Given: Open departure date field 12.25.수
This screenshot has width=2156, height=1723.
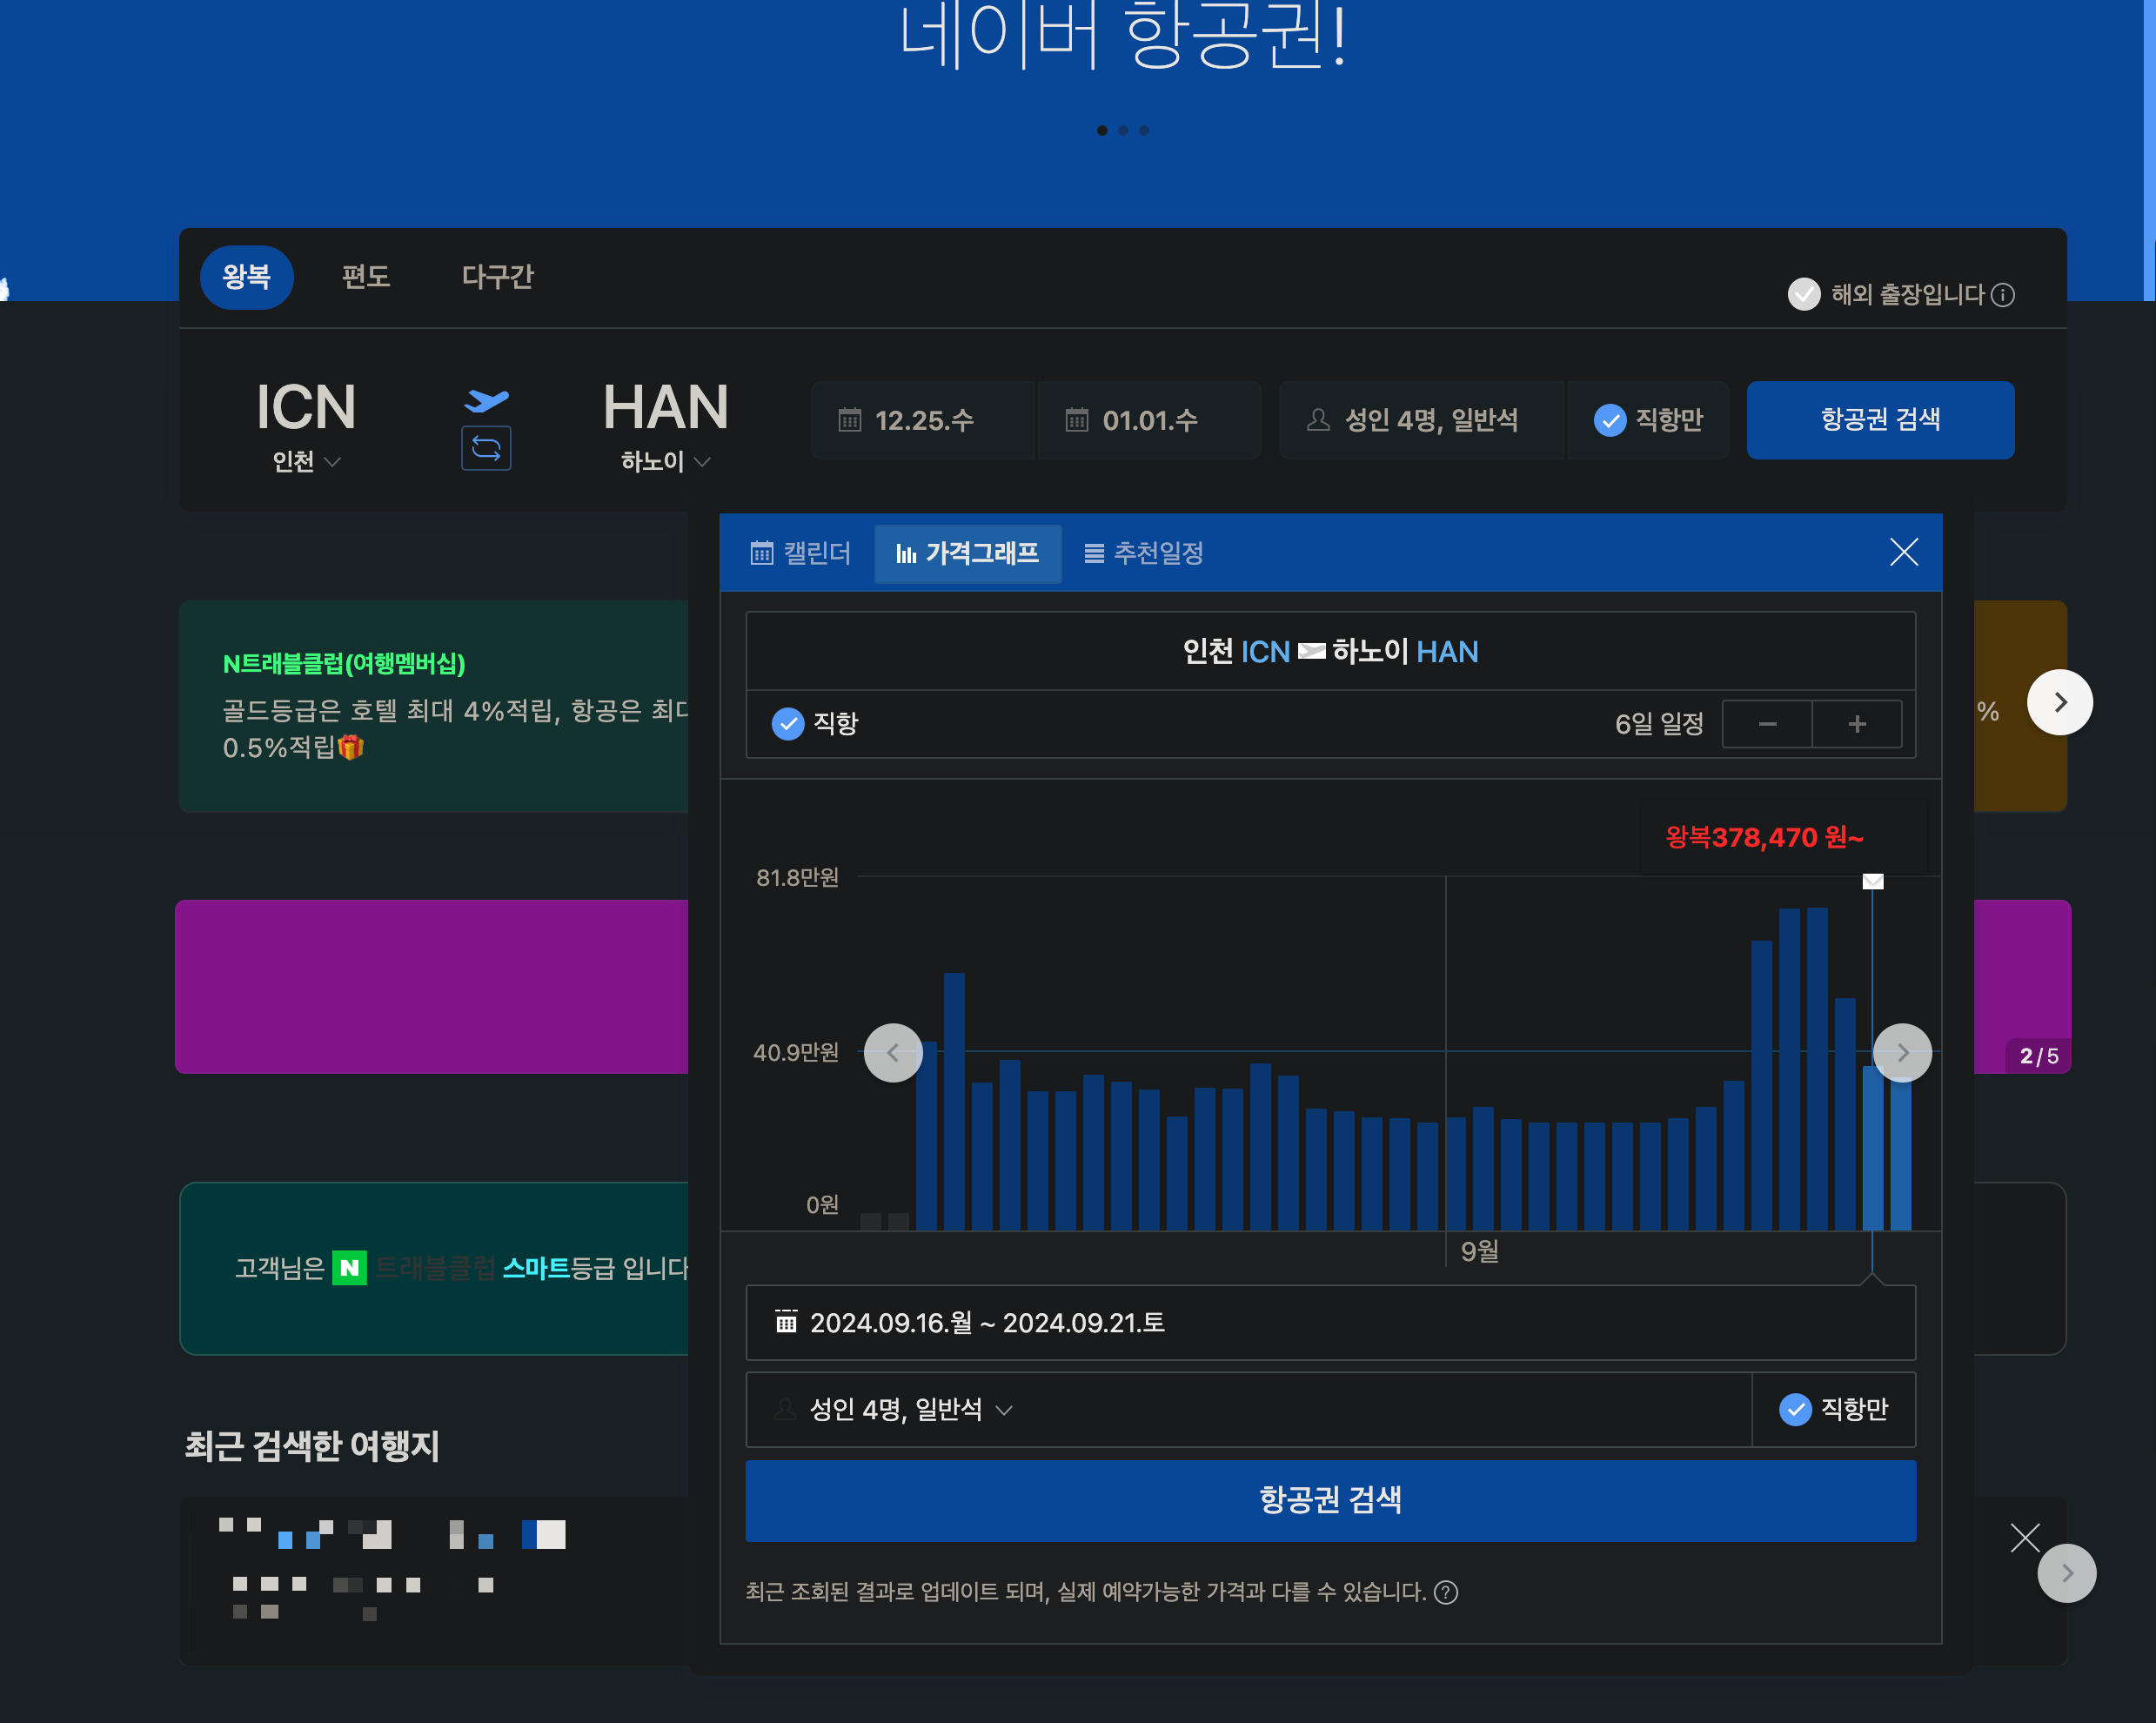Looking at the screenshot, I should pyautogui.click(x=922, y=420).
